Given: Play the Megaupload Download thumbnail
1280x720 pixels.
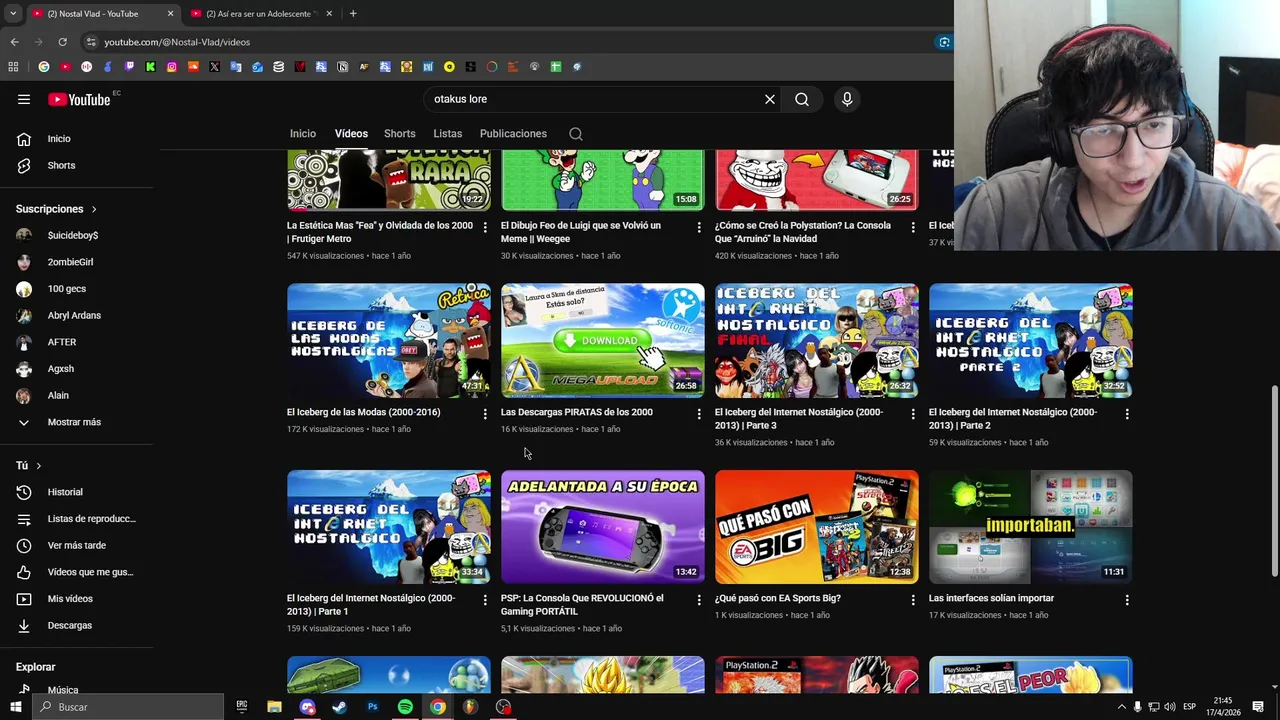Looking at the screenshot, I should (x=603, y=341).
